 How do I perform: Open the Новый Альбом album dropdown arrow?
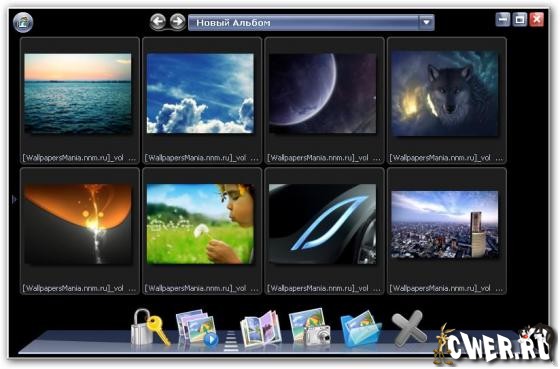point(426,23)
